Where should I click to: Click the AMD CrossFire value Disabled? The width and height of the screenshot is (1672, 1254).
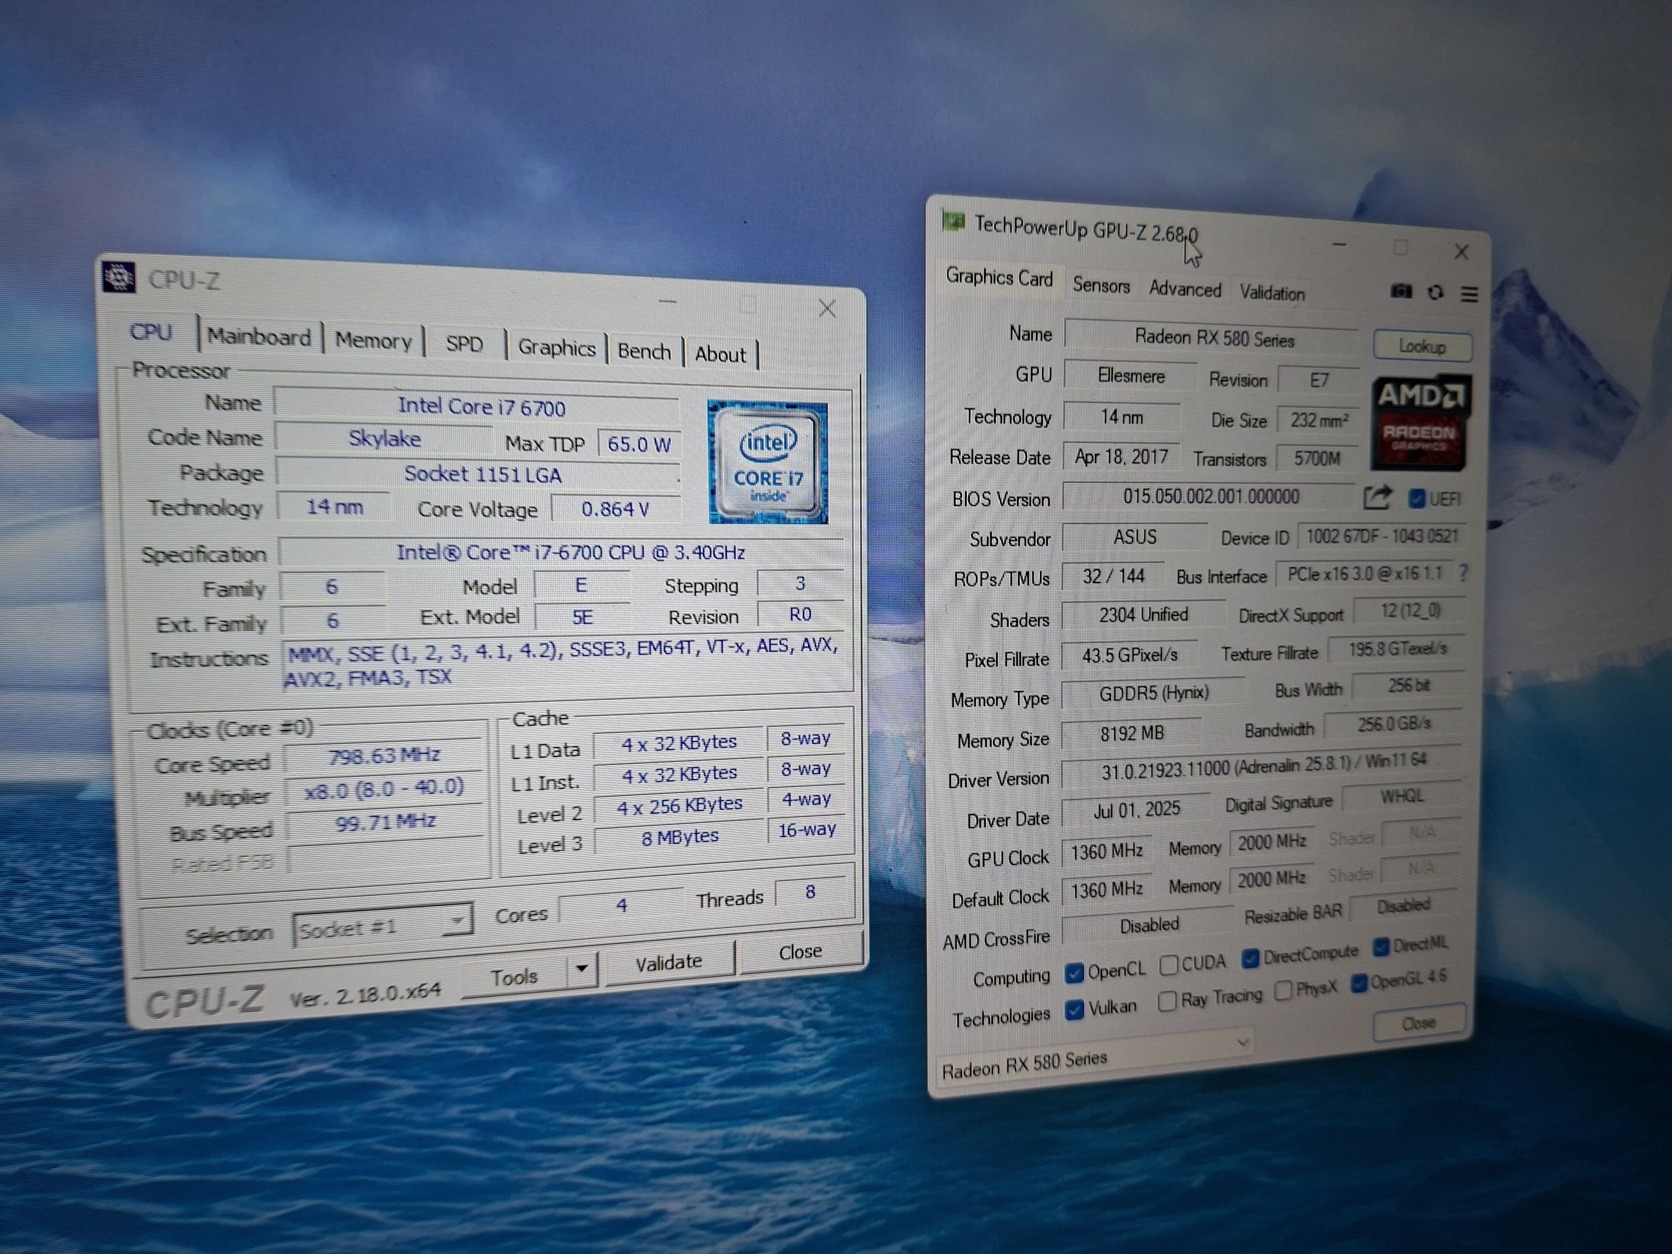coord(1149,925)
